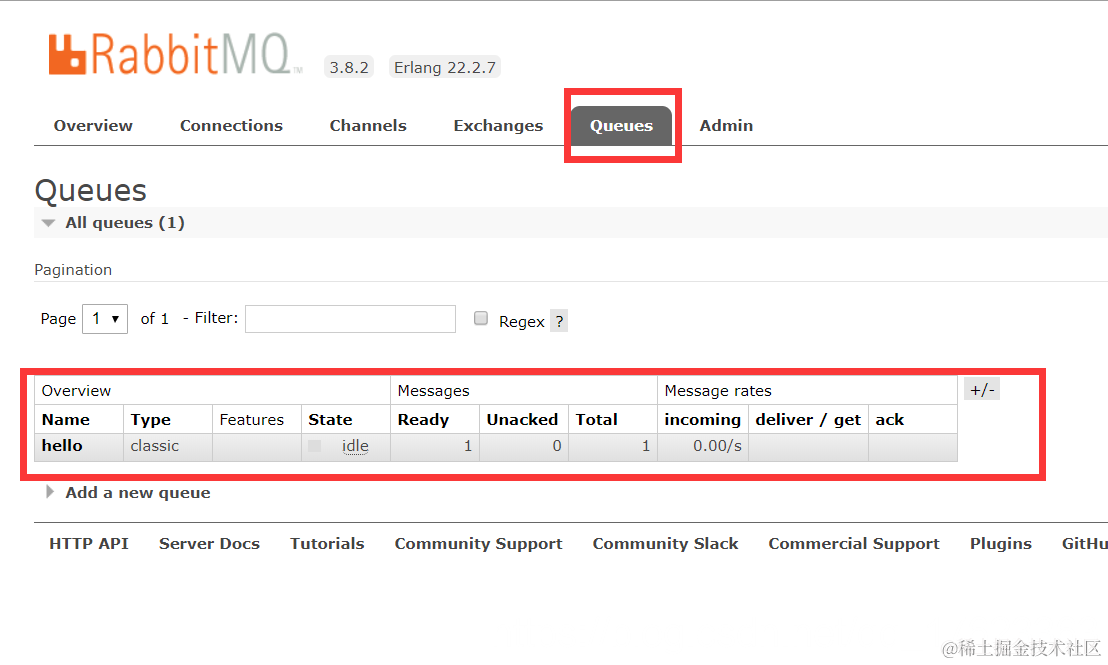Sort by deliver / get rate
The width and height of the screenshot is (1108, 665).
(808, 420)
